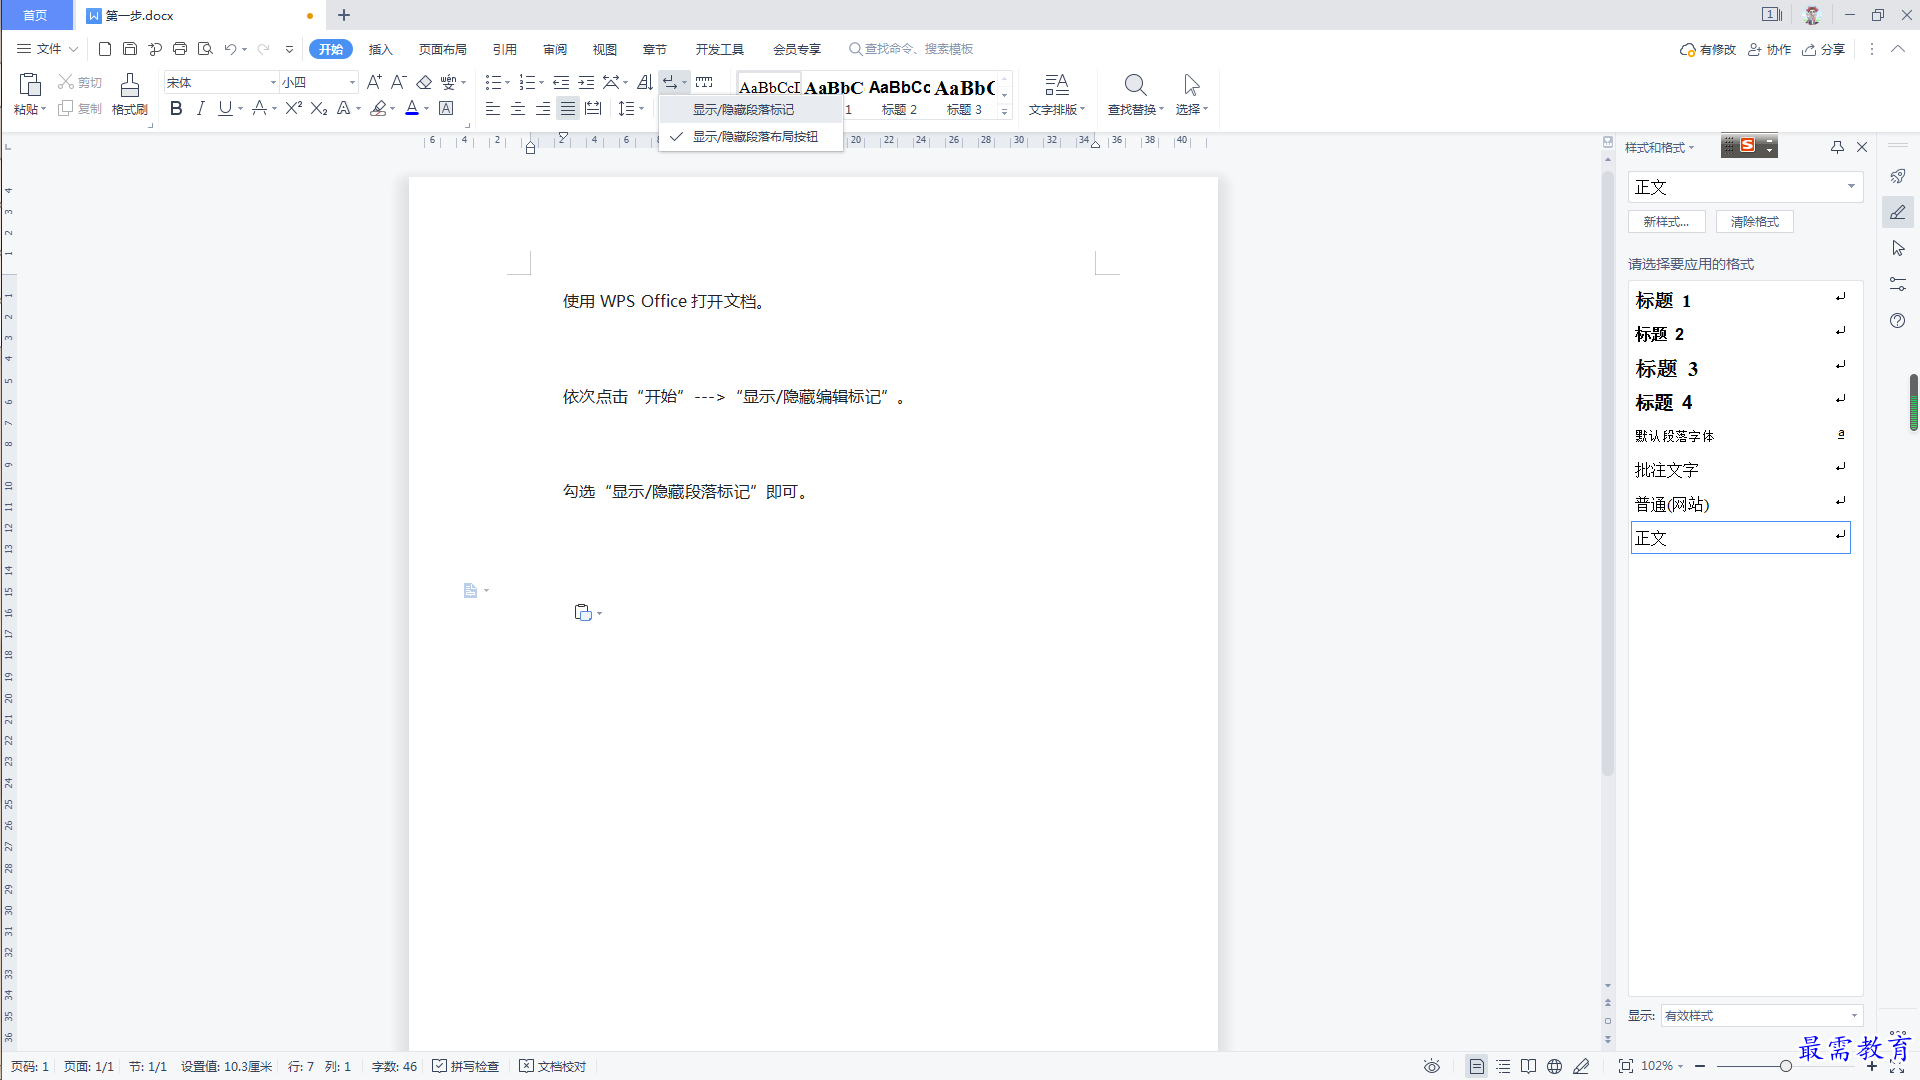Click the Decrease indent icon
Image resolution: width=1920 pixels, height=1080 pixels.
561,82
